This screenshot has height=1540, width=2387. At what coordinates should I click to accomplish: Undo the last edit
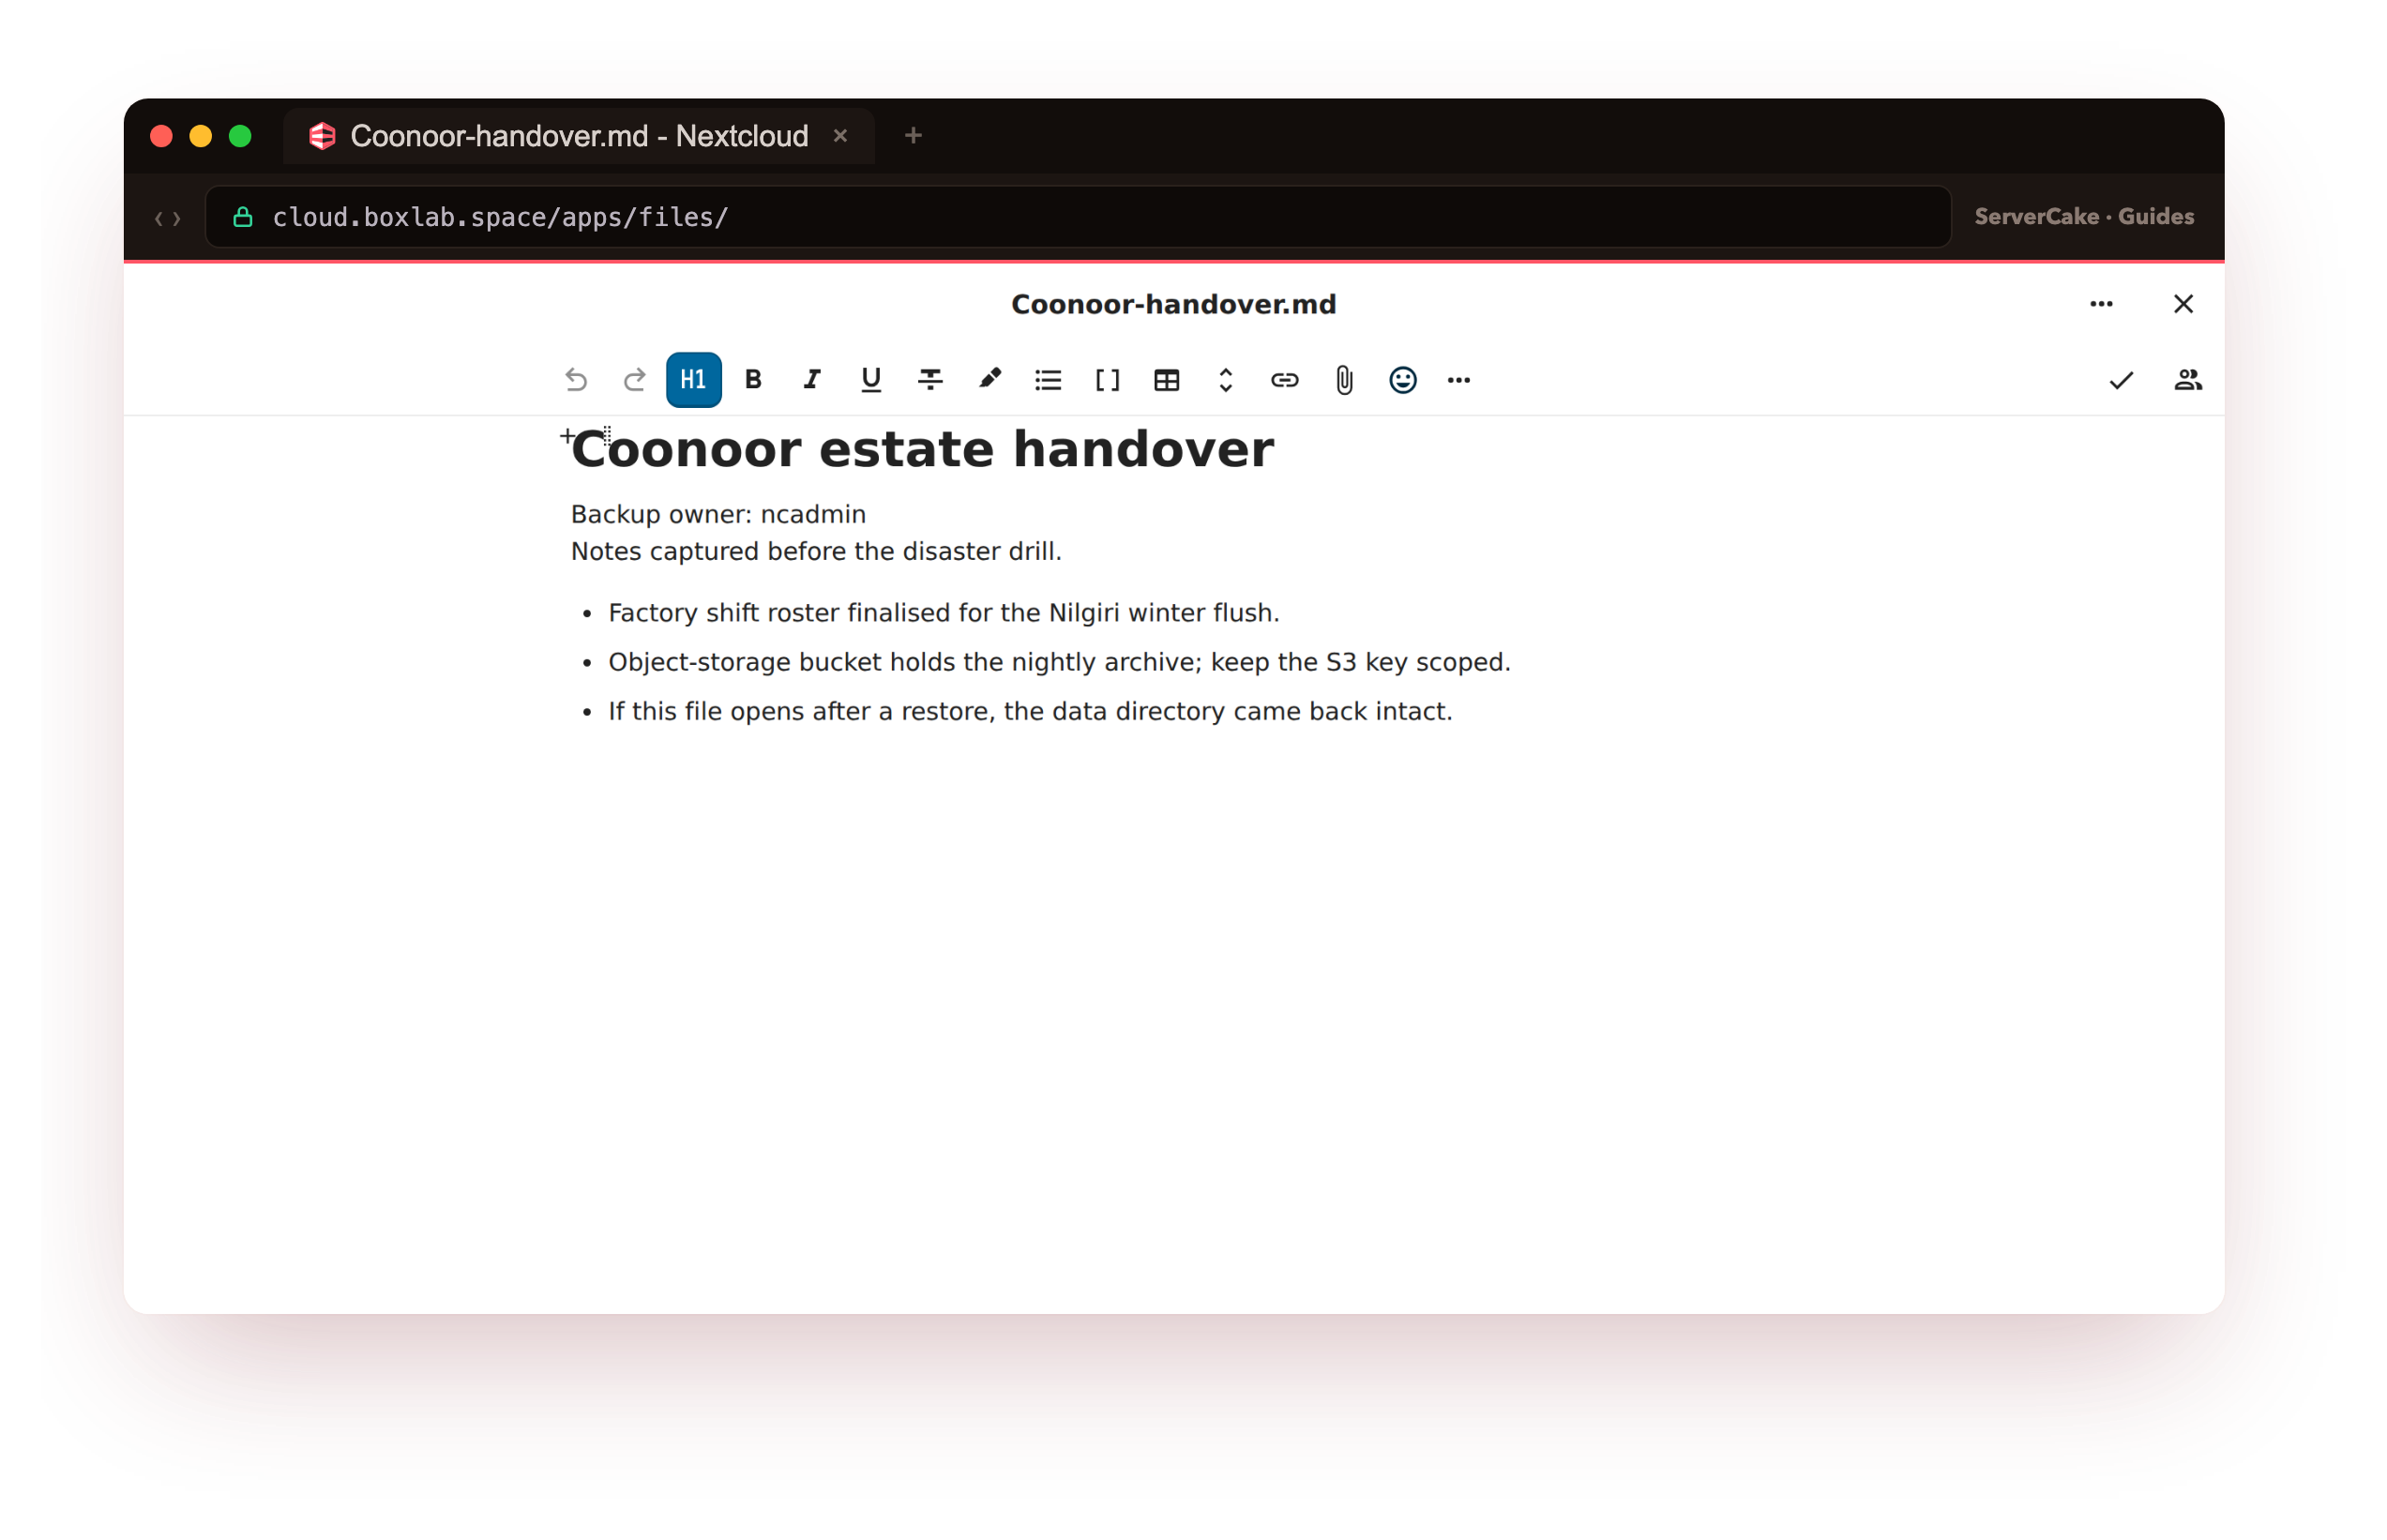[576, 380]
